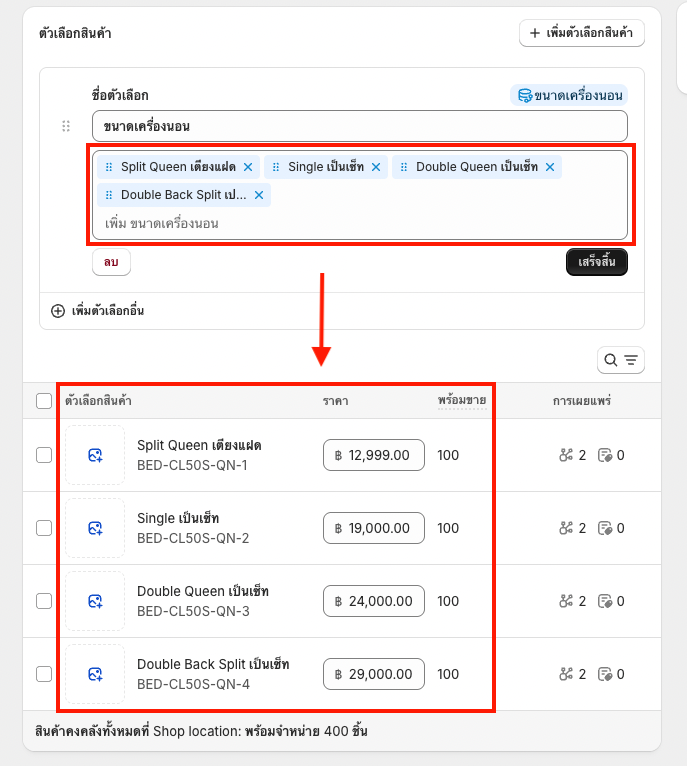Add image for Double Back Split variant
The width and height of the screenshot is (687, 766).
click(x=95, y=674)
